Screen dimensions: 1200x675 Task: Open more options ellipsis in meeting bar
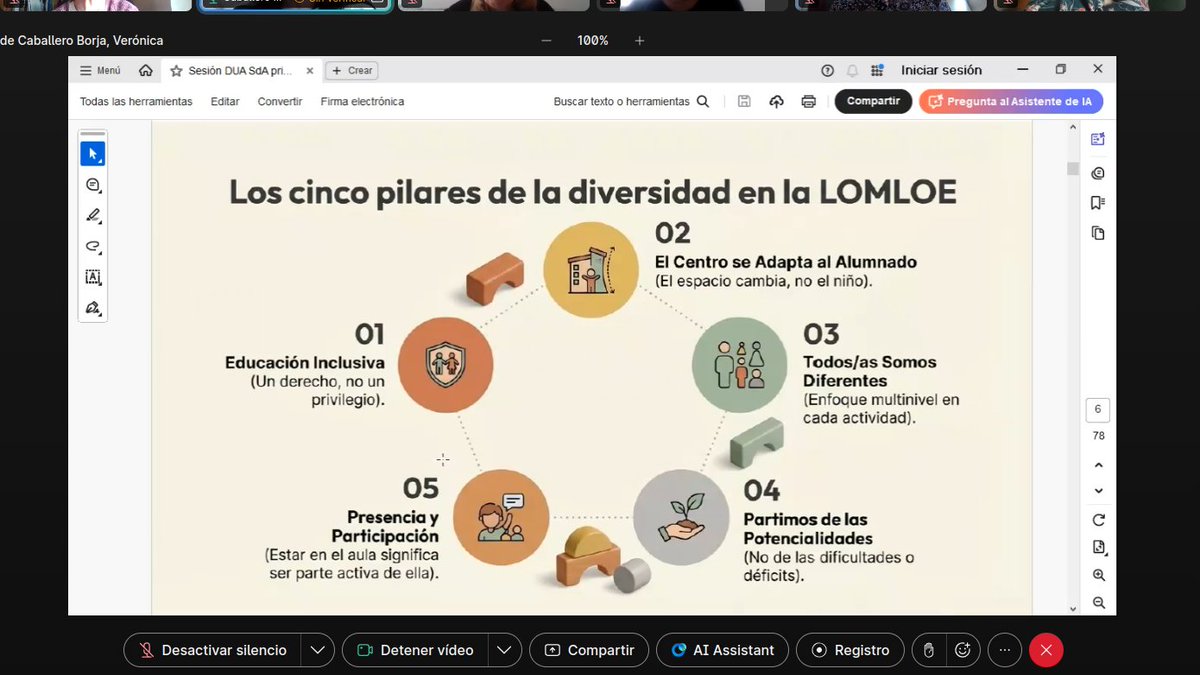pyautogui.click(x=1005, y=650)
